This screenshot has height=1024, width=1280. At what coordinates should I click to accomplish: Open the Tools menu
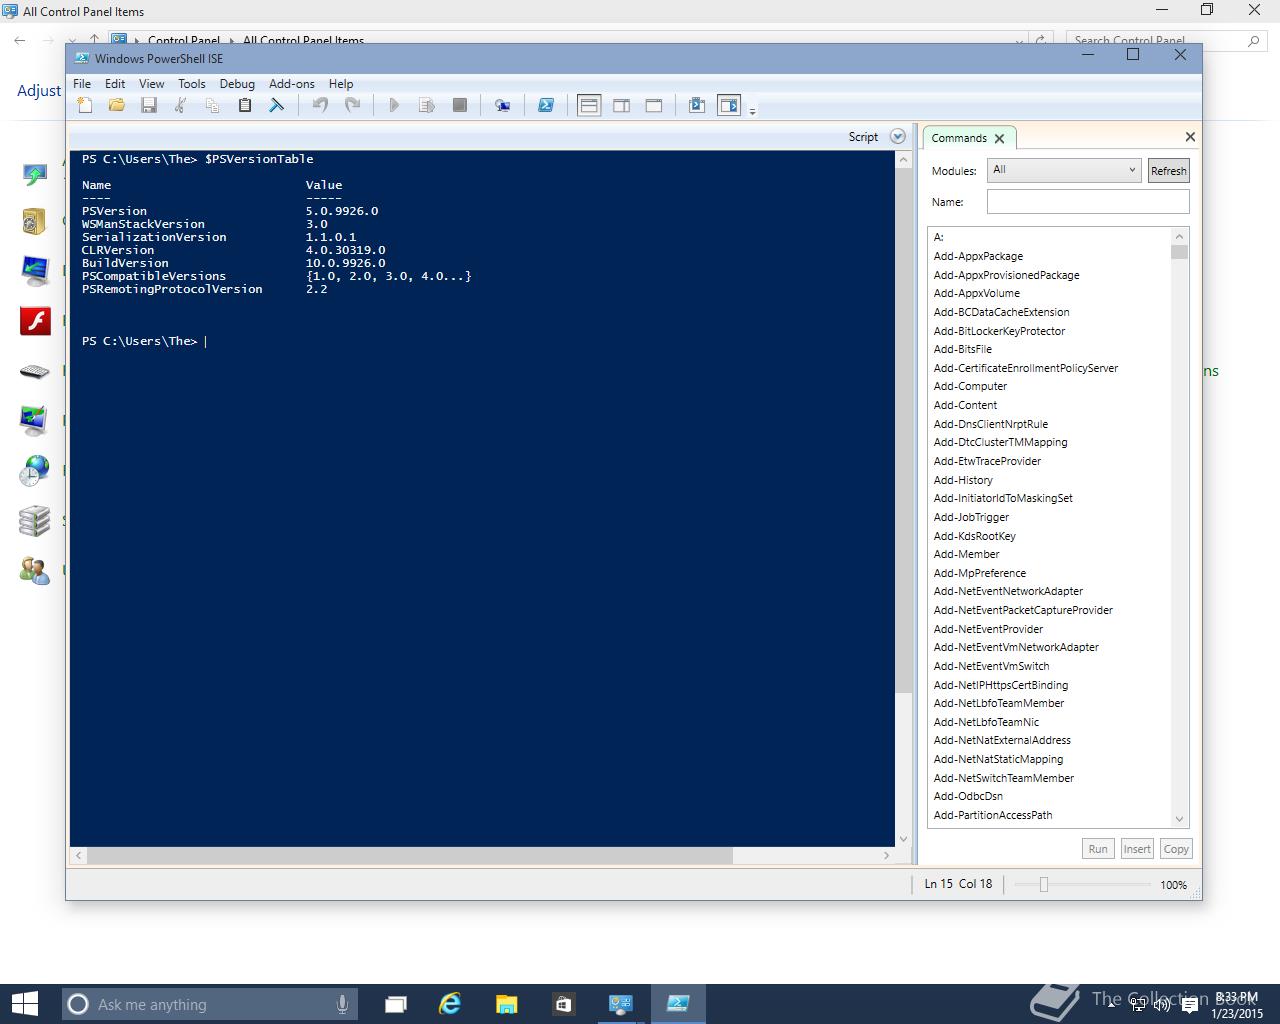191,84
